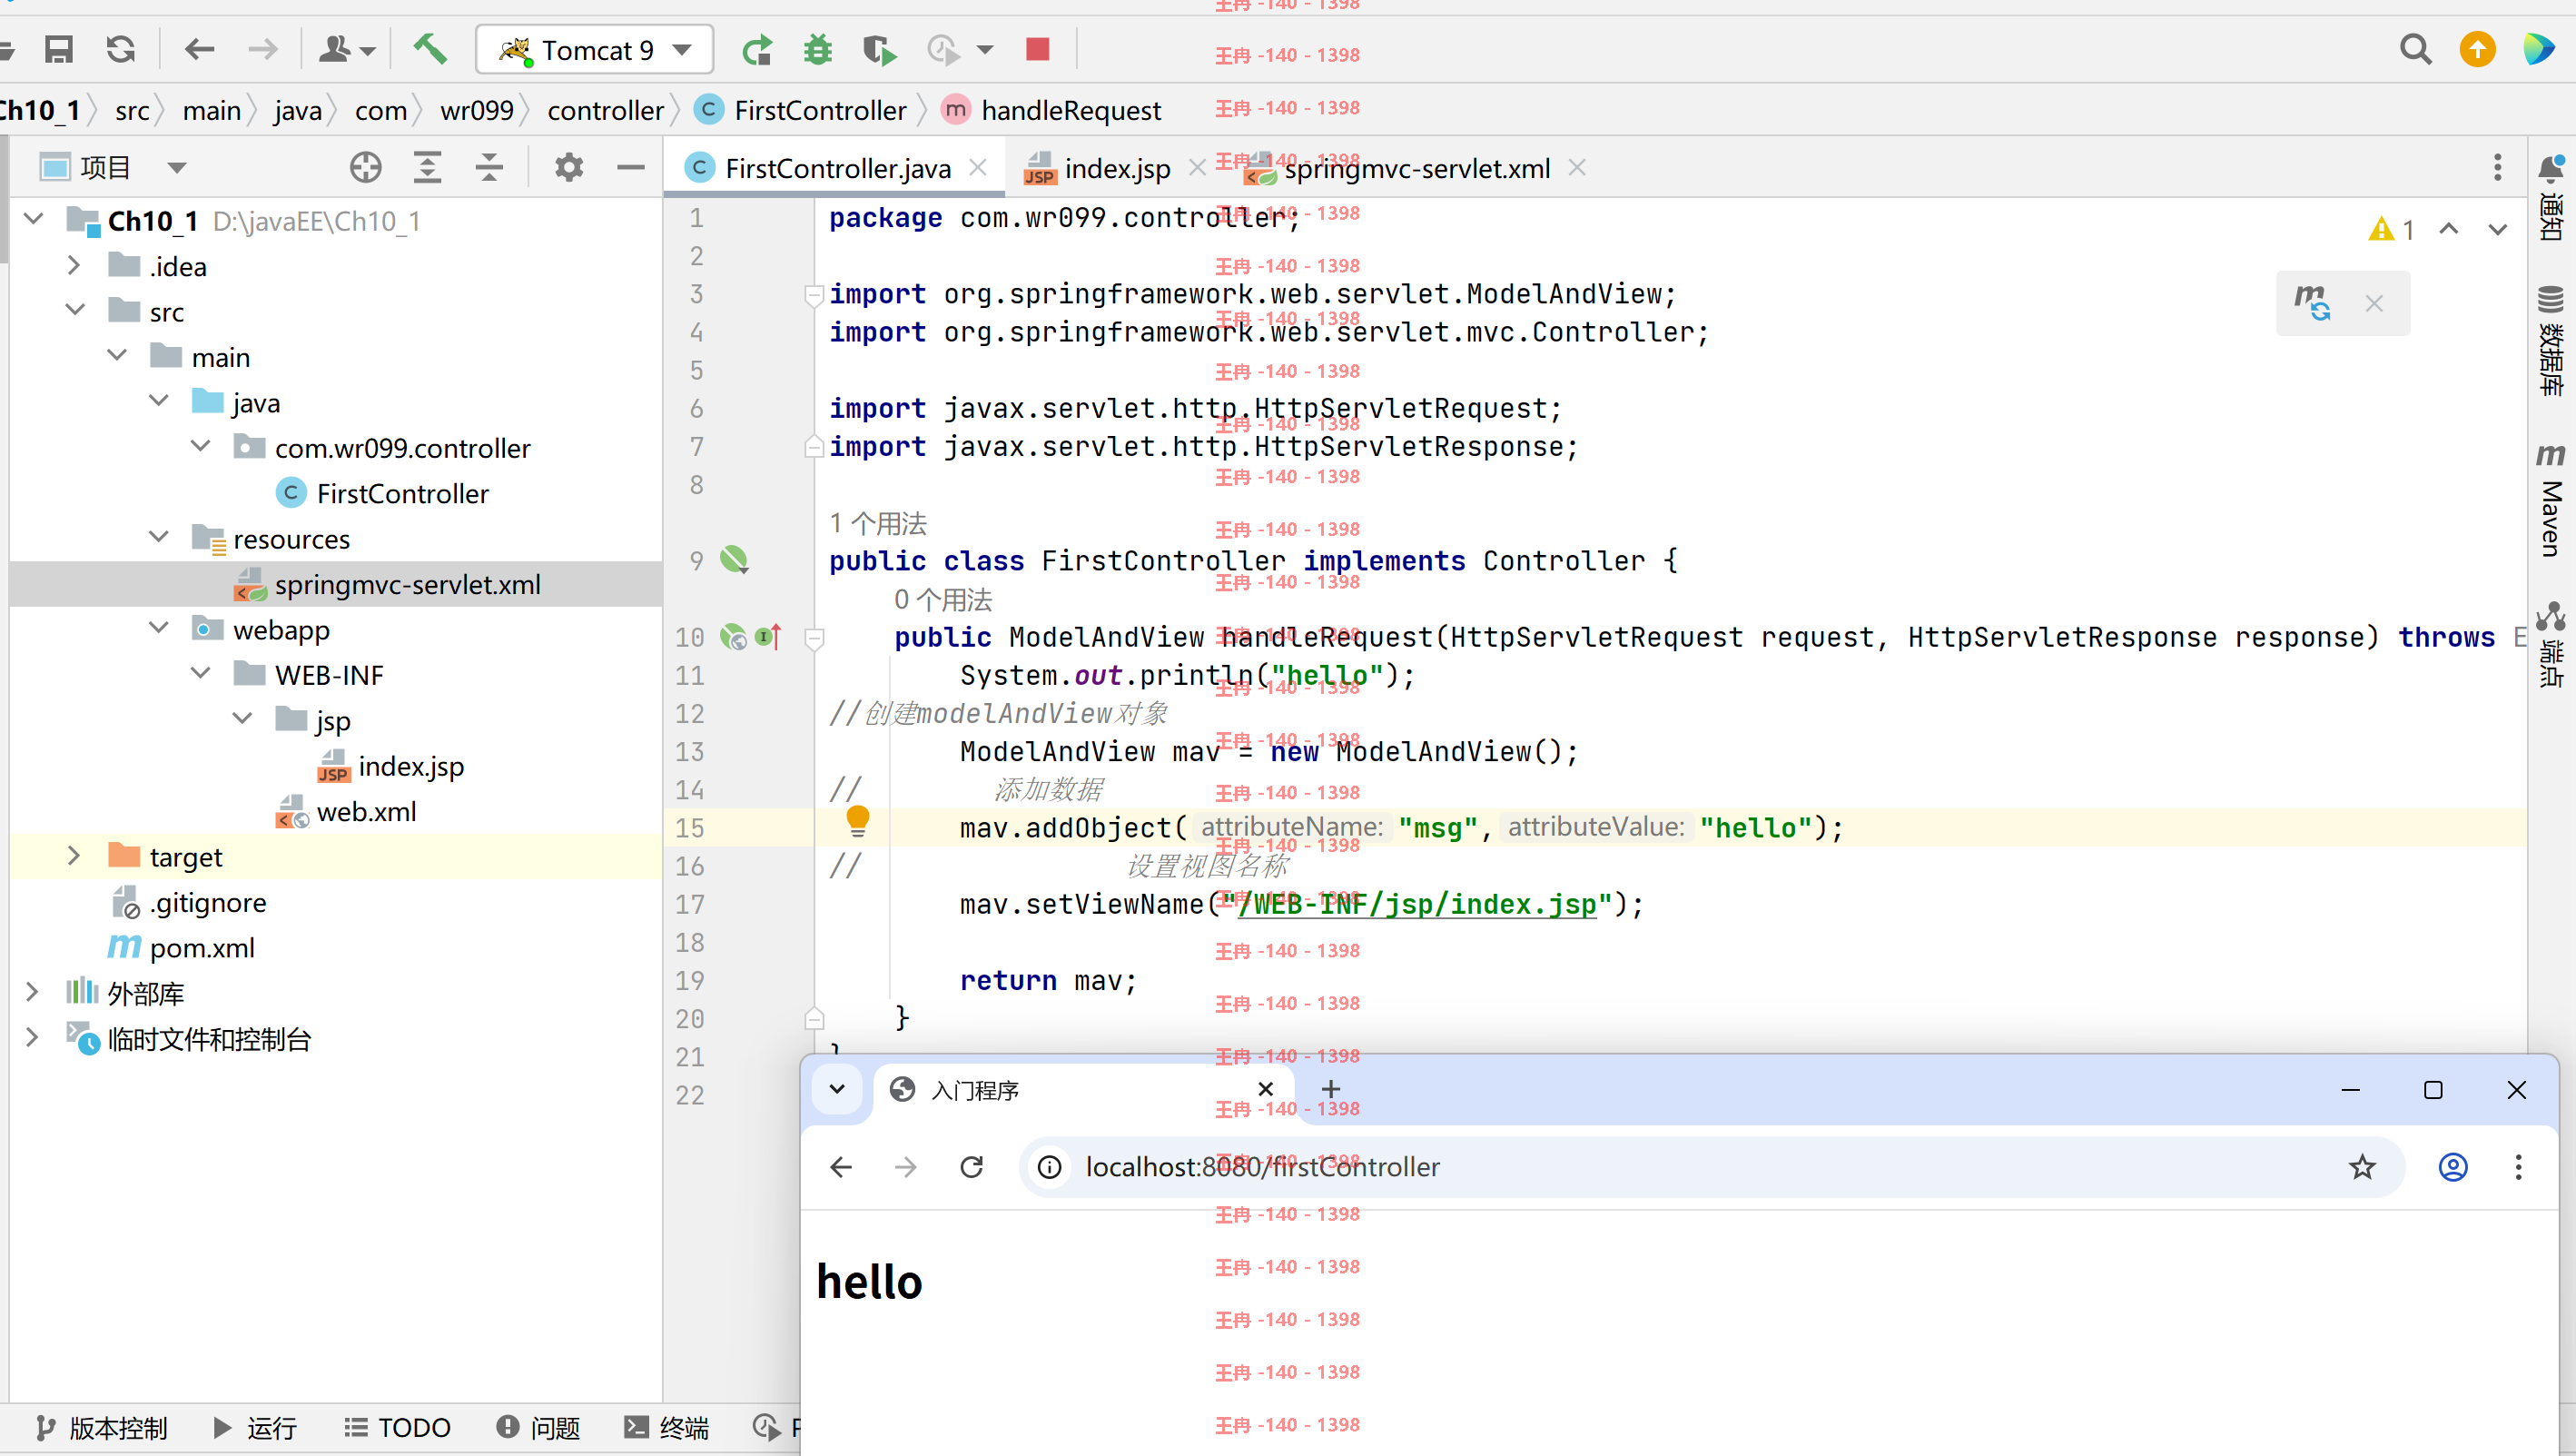This screenshot has height=1456, width=2576.
Task: Navigate forward with the right arrow icon
Action: (262, 49)
